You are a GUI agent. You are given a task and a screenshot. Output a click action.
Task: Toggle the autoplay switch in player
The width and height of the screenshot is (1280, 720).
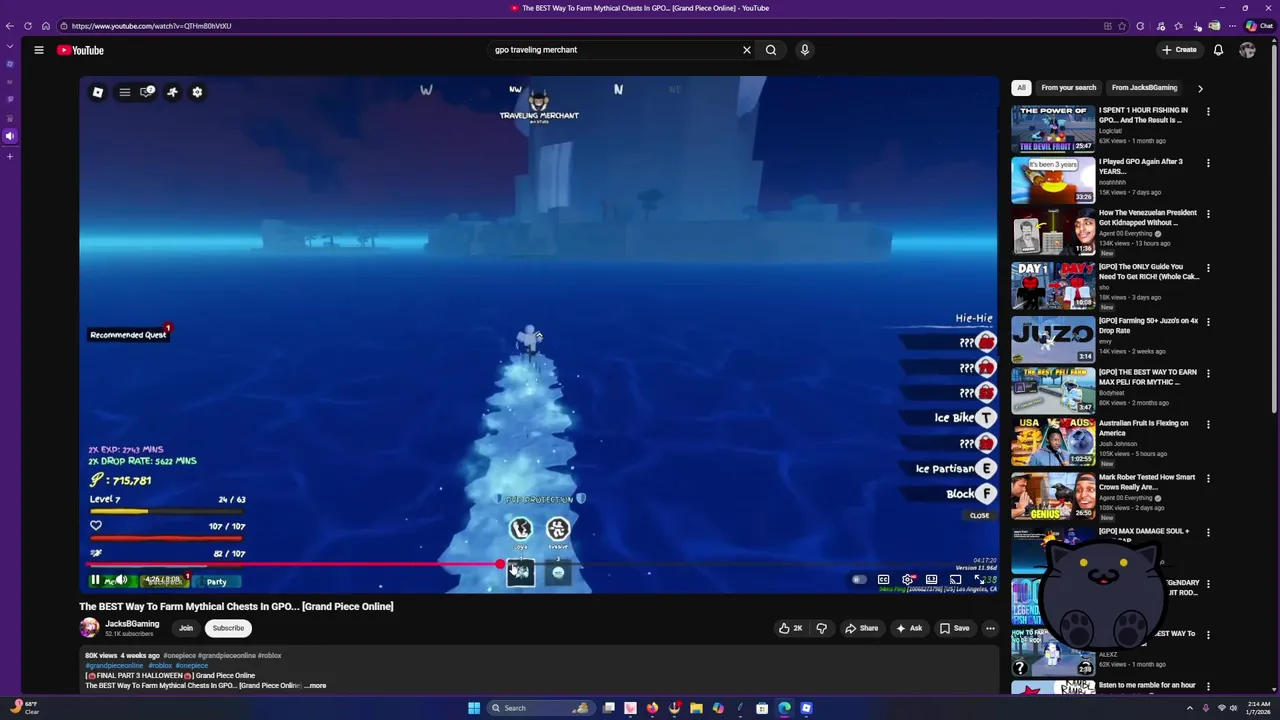click(859, 580)
